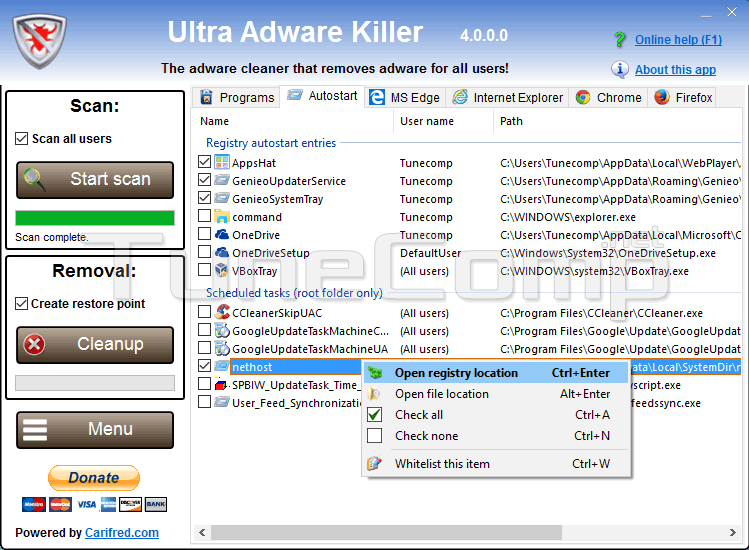Check the OneDrive entry checkbox
This screenshot has width=749, height=550.
point(204,234)
